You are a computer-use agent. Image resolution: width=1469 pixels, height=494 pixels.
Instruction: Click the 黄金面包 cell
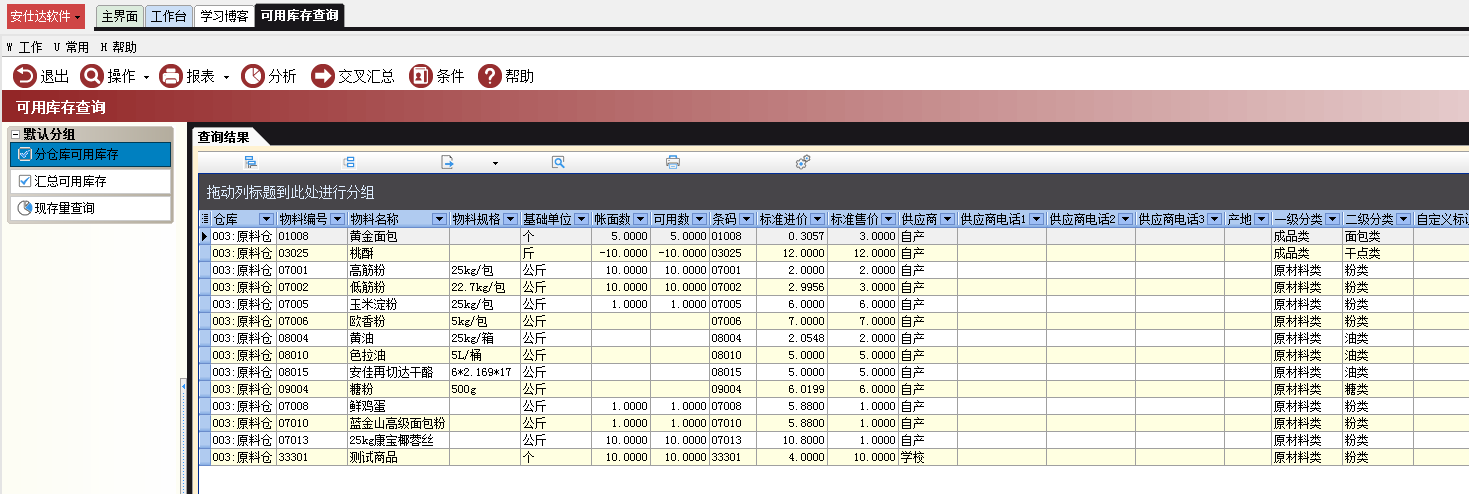[398, 236]
